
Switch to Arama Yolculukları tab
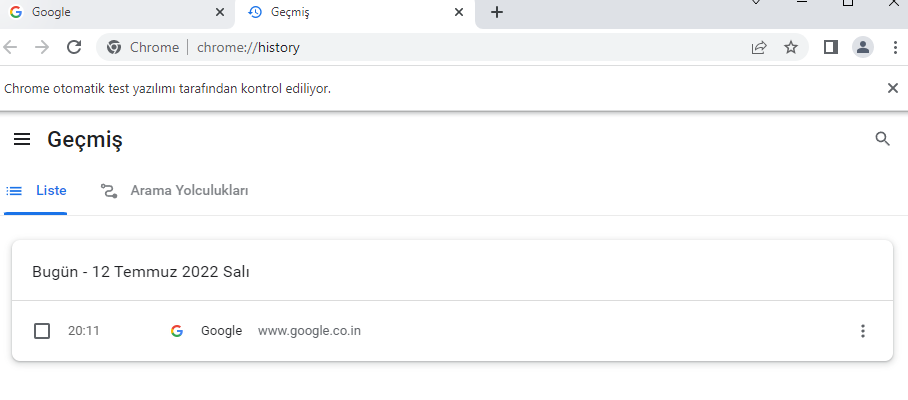pyautogui.click(x=176, y=190)
